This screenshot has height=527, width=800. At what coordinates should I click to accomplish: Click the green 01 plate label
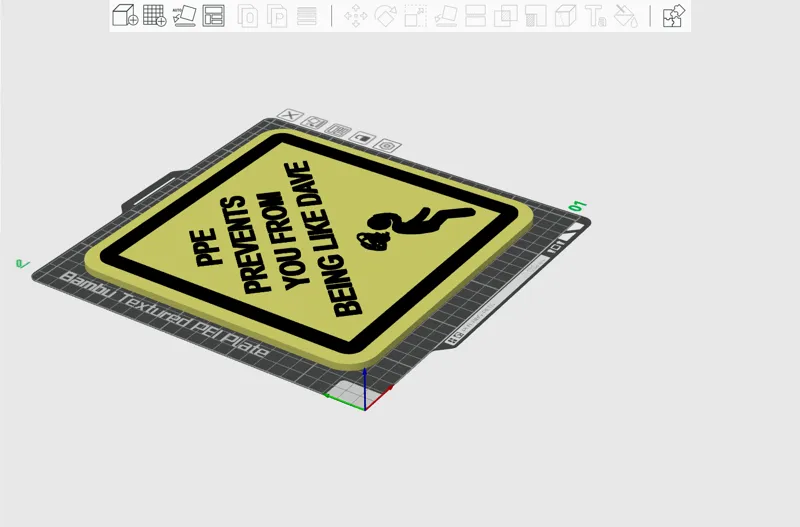click(578, 206)
